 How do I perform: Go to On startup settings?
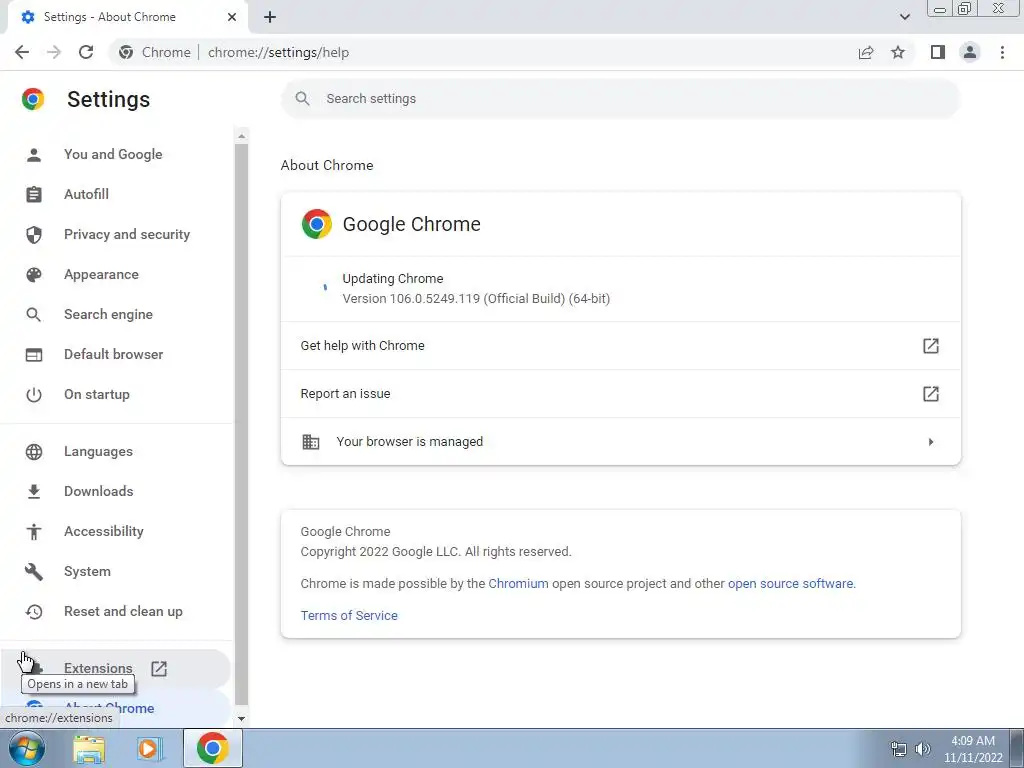pyautogui.click(x=97, y=394)
